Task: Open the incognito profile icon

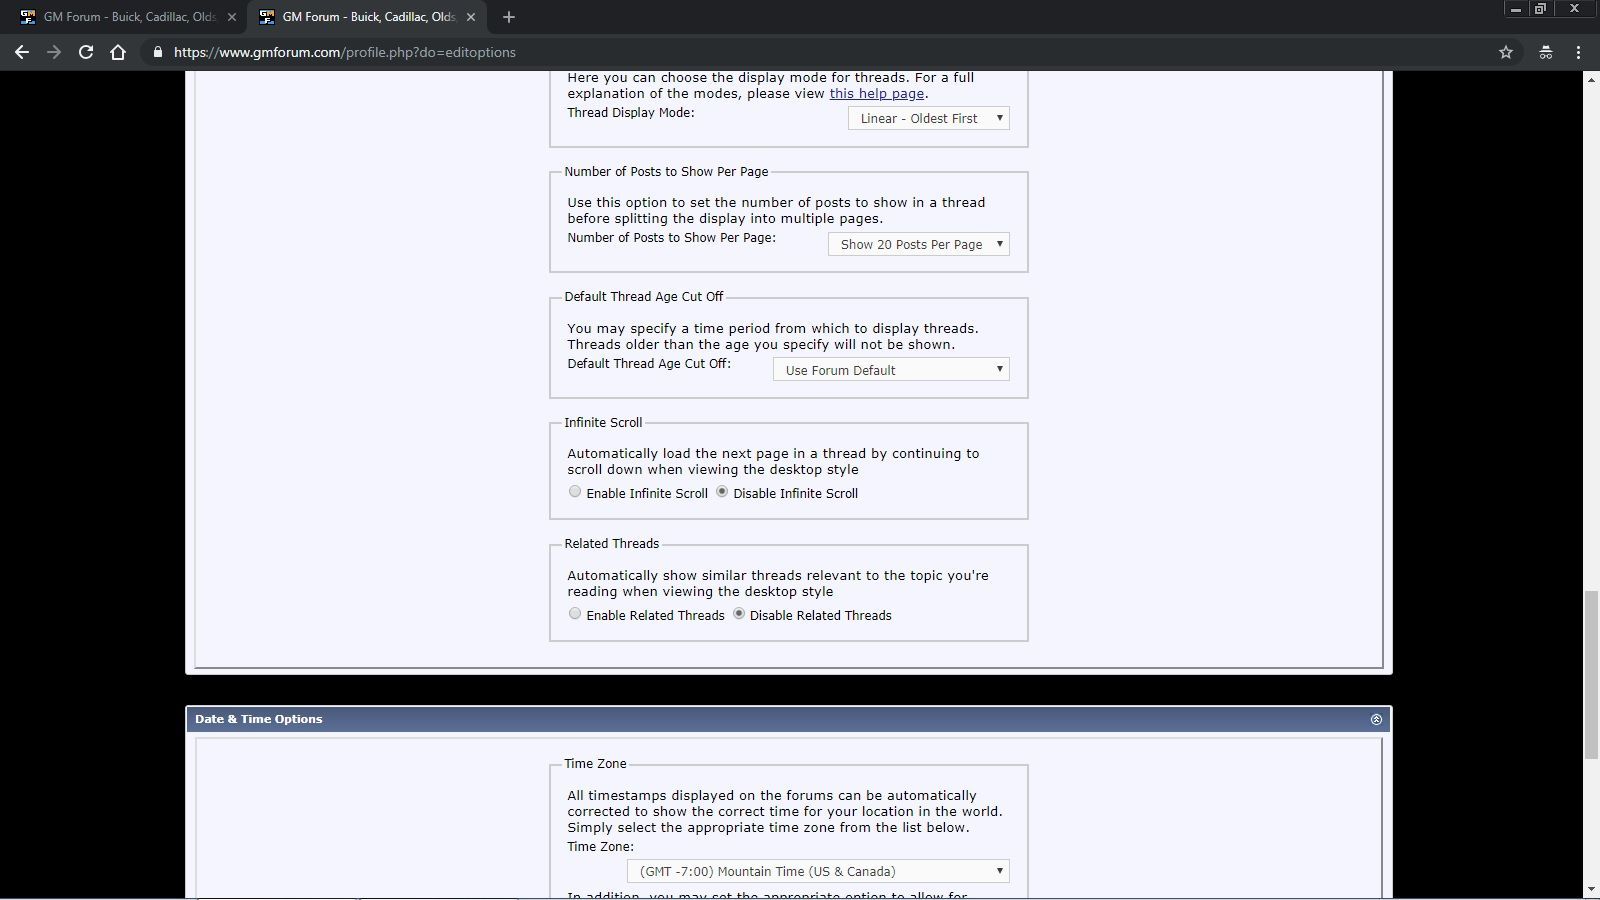Action: tap(1545, 52)
